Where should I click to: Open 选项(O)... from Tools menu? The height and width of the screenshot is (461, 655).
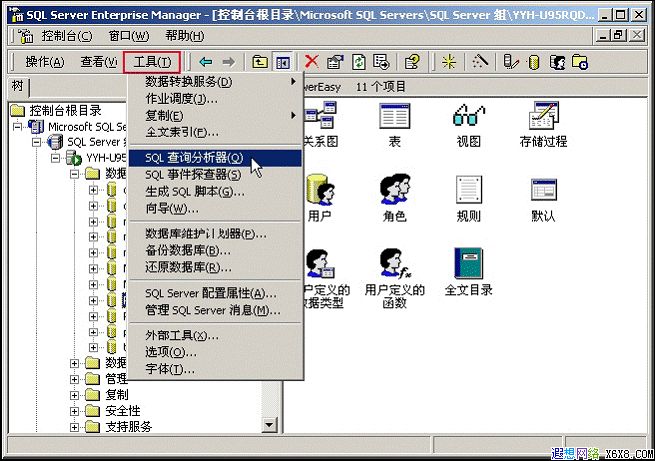(215, 352)
